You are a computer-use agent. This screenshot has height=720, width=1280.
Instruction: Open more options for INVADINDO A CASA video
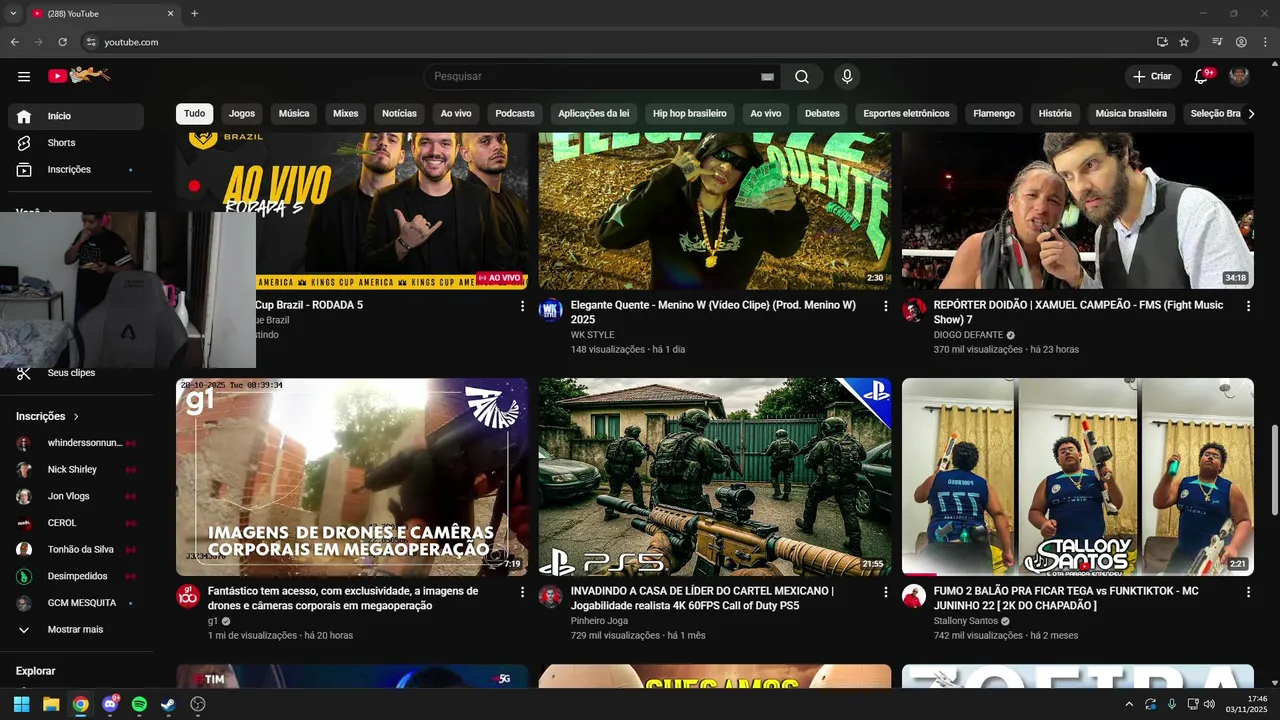tap(885, 592)
